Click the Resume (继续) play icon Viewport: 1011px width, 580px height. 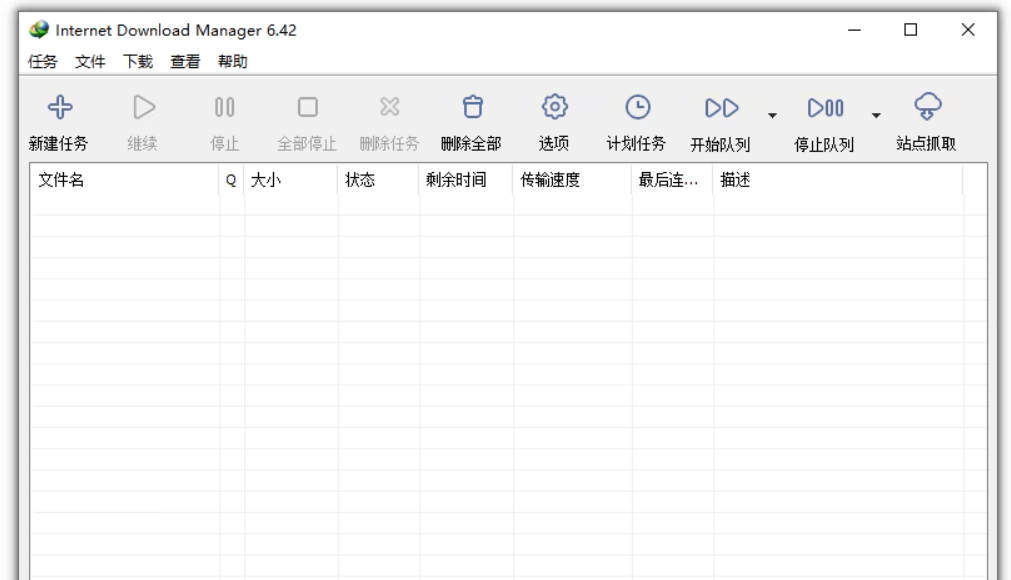tap(143, 107)
